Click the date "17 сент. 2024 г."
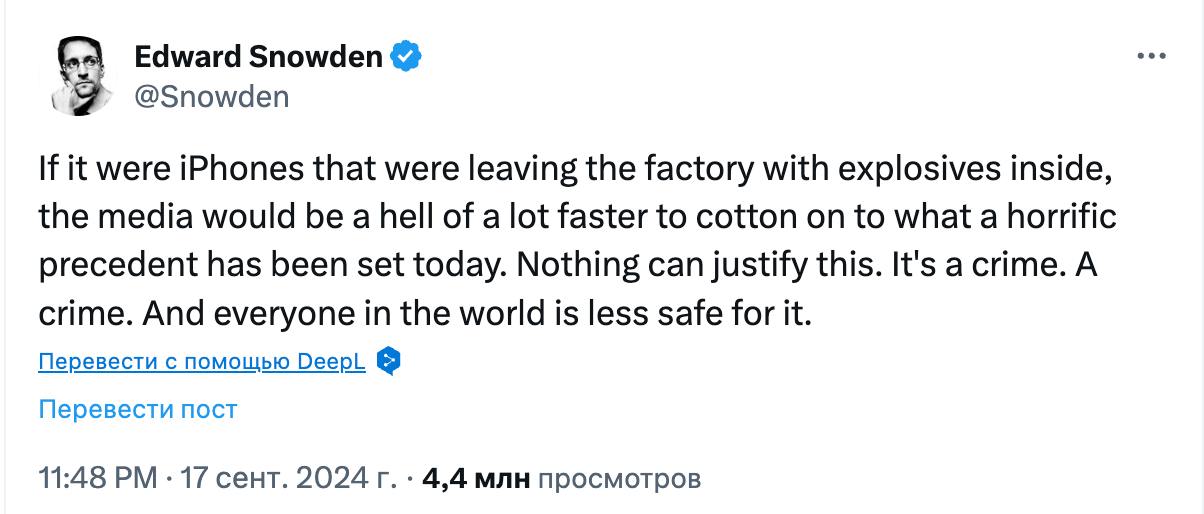The height and width of the screenshot is (514, 1204). coord(290,478)
